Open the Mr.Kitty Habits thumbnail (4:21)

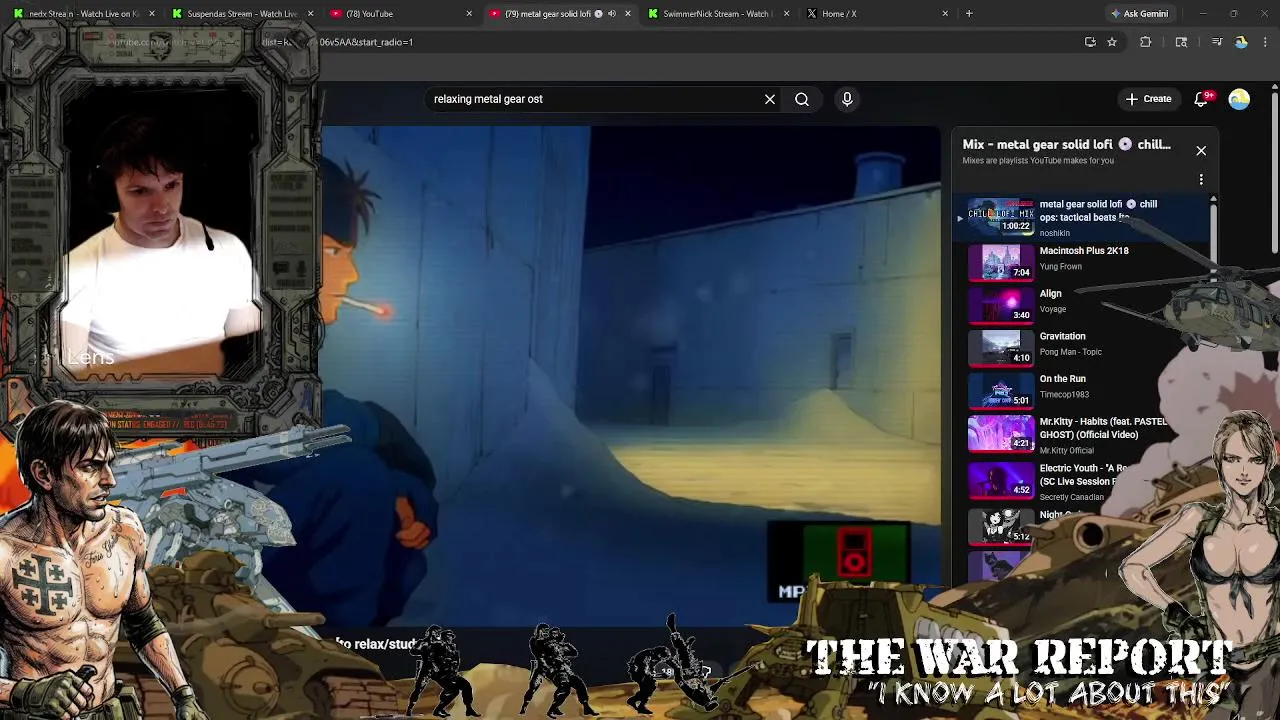1001,433
